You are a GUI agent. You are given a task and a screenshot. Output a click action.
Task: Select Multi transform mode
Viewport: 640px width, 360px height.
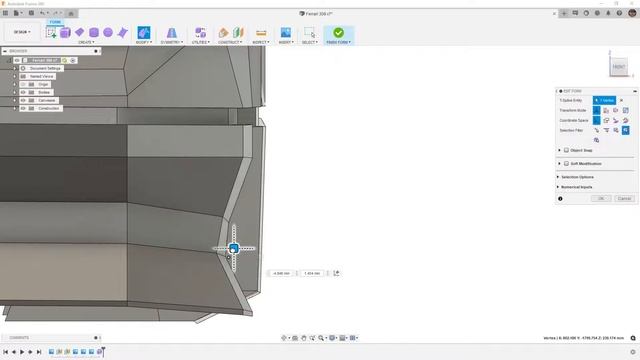coord(597,110)
